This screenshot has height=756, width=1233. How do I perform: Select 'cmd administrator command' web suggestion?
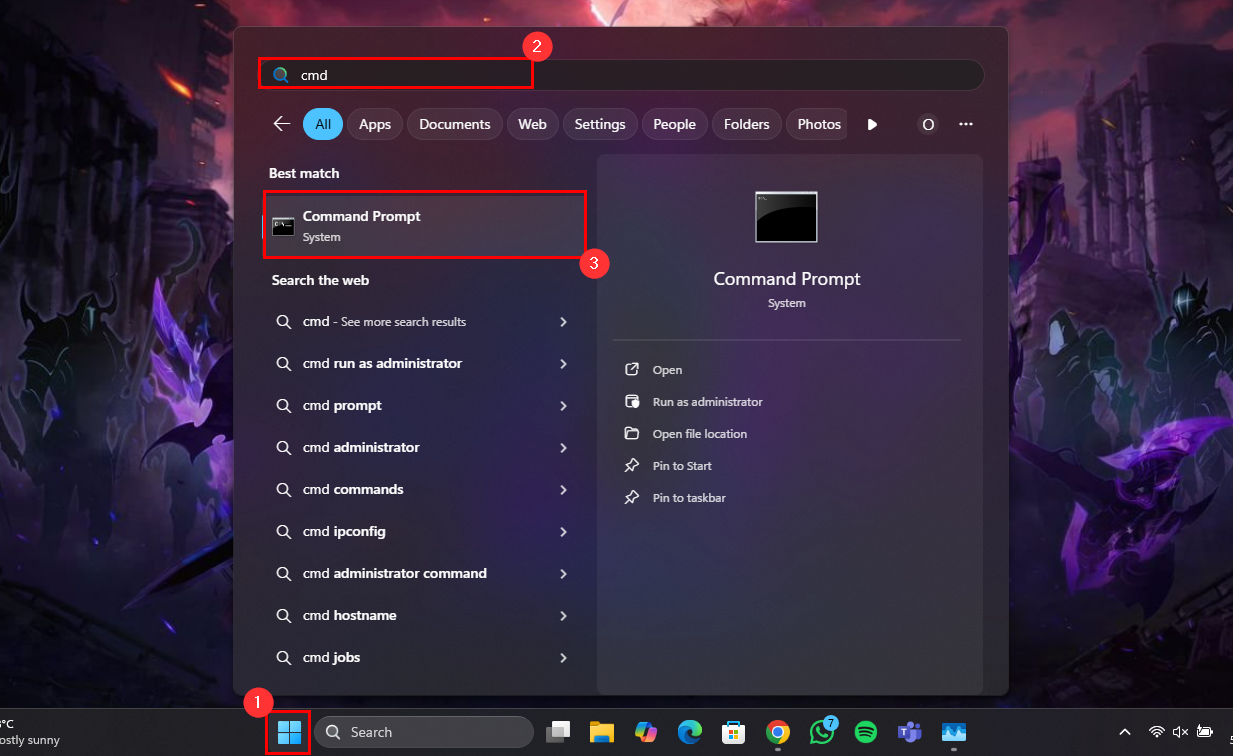pos(423,574)
